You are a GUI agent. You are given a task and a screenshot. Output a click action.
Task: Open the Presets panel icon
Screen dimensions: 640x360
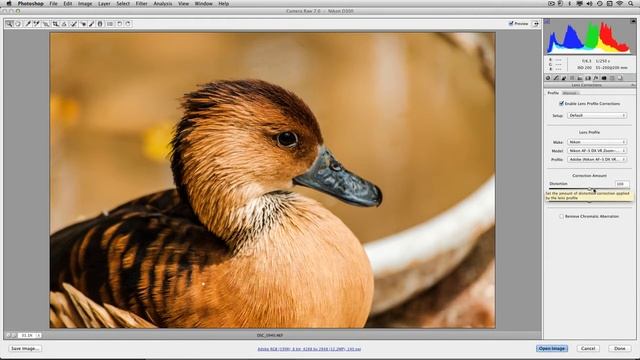(x=612, y=78)
